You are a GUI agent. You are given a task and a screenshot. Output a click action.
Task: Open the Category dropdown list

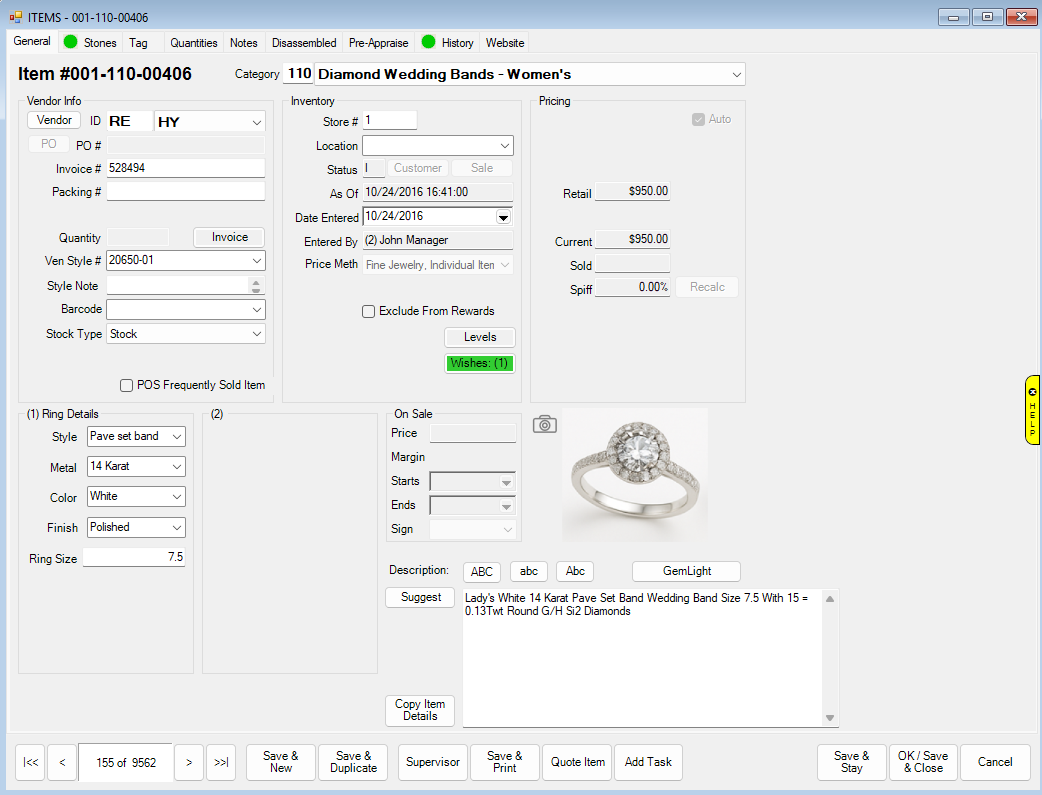pos(736,74)
